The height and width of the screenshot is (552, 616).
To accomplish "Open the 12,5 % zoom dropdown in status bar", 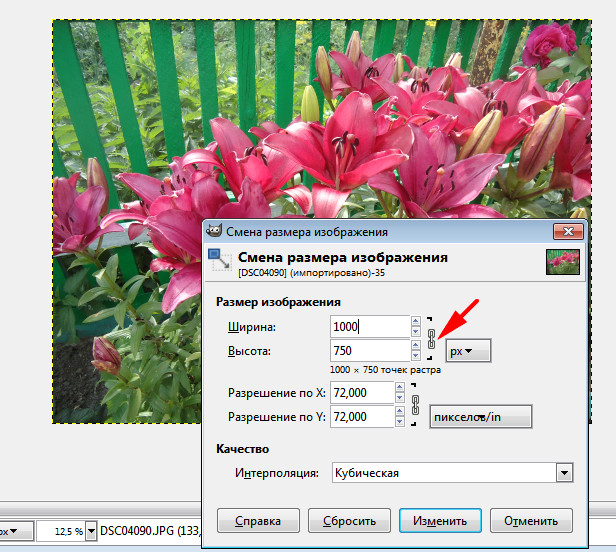I will (x=91, y=531).
